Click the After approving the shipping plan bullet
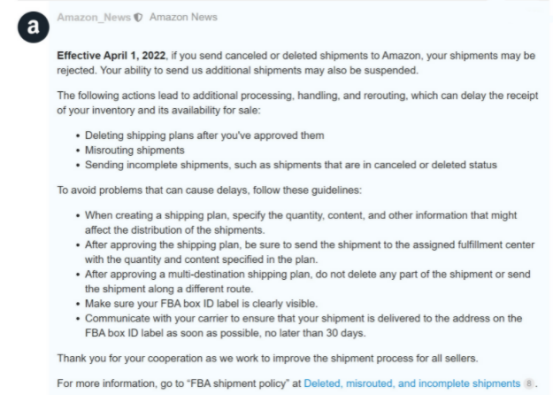Viewport: 554px width, 395px height. [x=310, y=252]
